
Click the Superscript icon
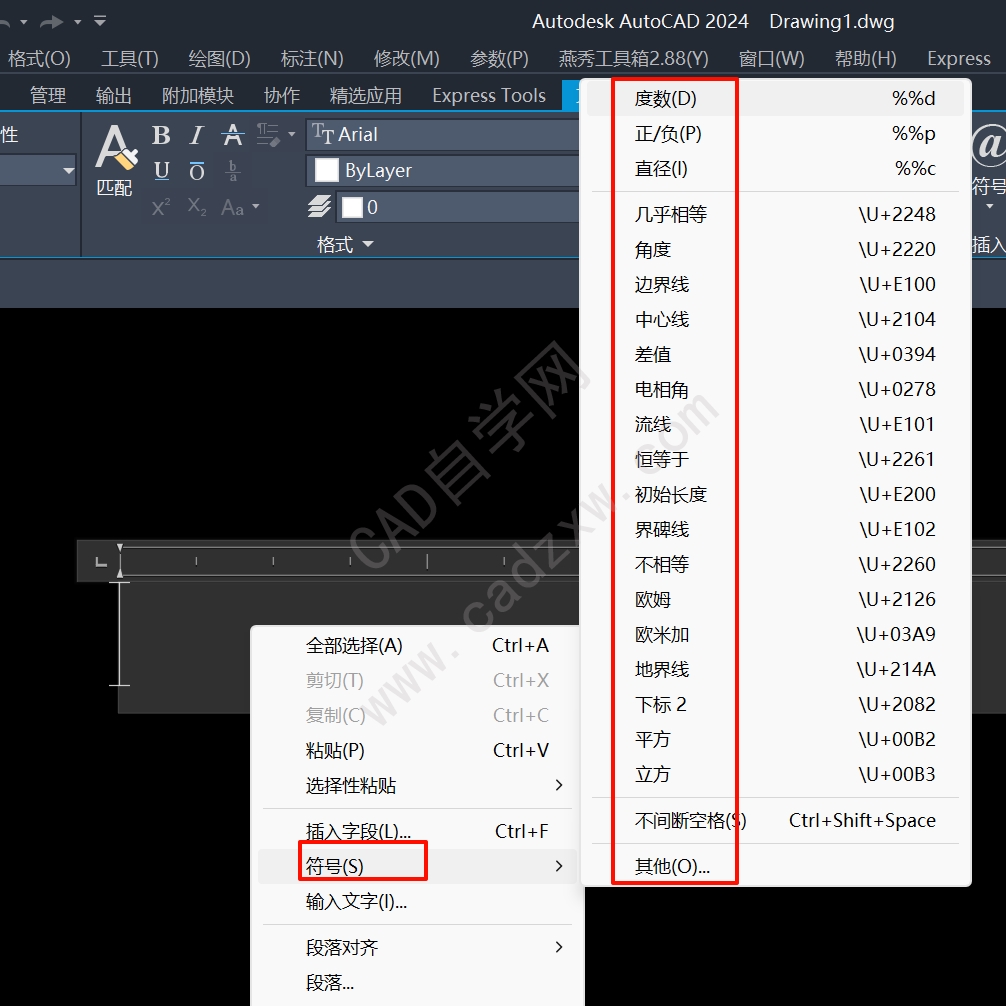161,207
